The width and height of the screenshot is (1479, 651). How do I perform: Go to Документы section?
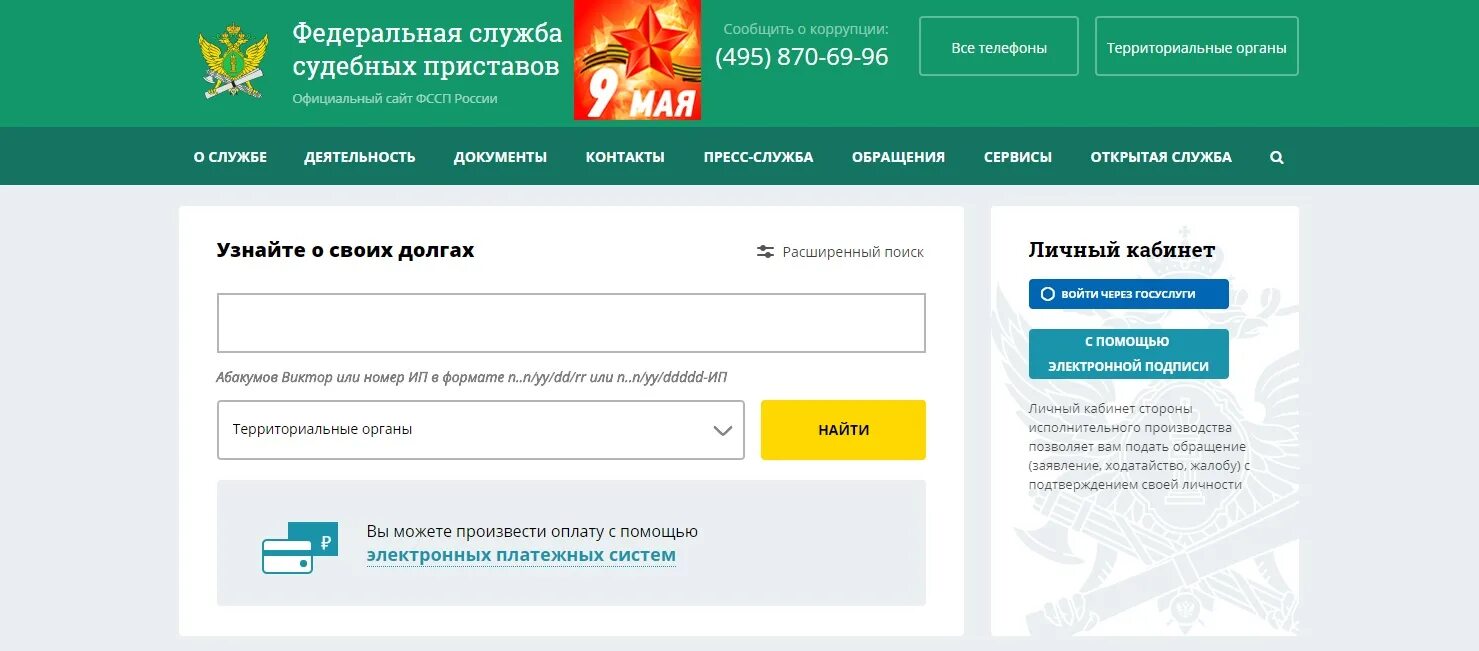coord(500,157)
